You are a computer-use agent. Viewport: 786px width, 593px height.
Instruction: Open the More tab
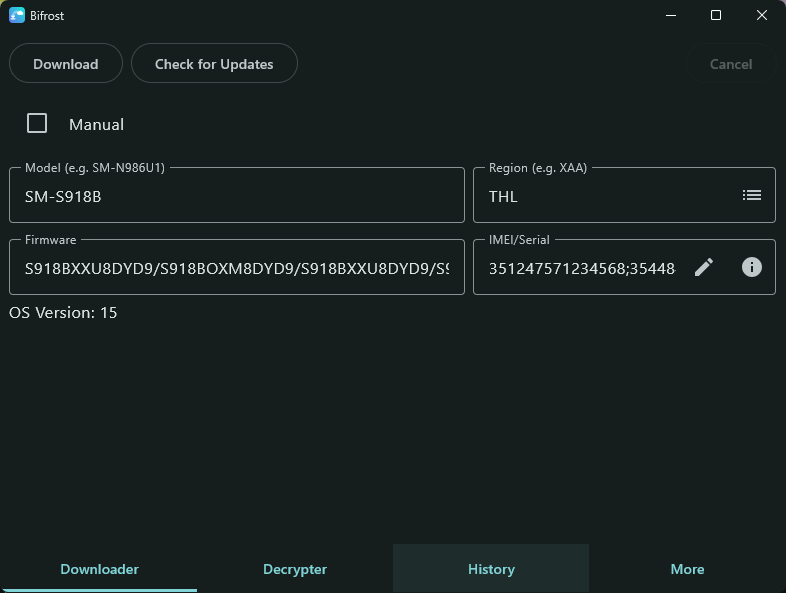pyautogui.click(x=687, y=568)
